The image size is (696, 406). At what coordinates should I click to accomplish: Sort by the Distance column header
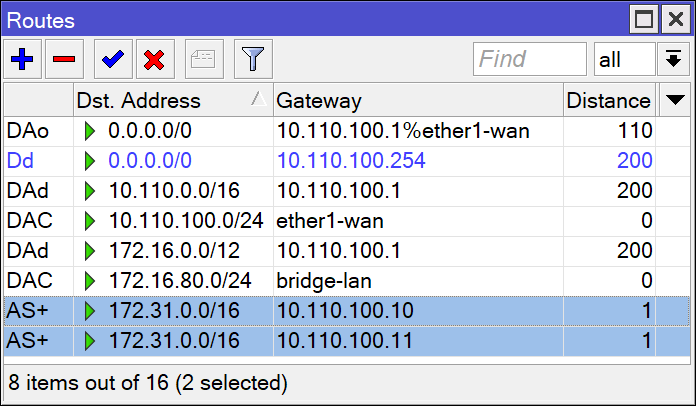point(607,100)
